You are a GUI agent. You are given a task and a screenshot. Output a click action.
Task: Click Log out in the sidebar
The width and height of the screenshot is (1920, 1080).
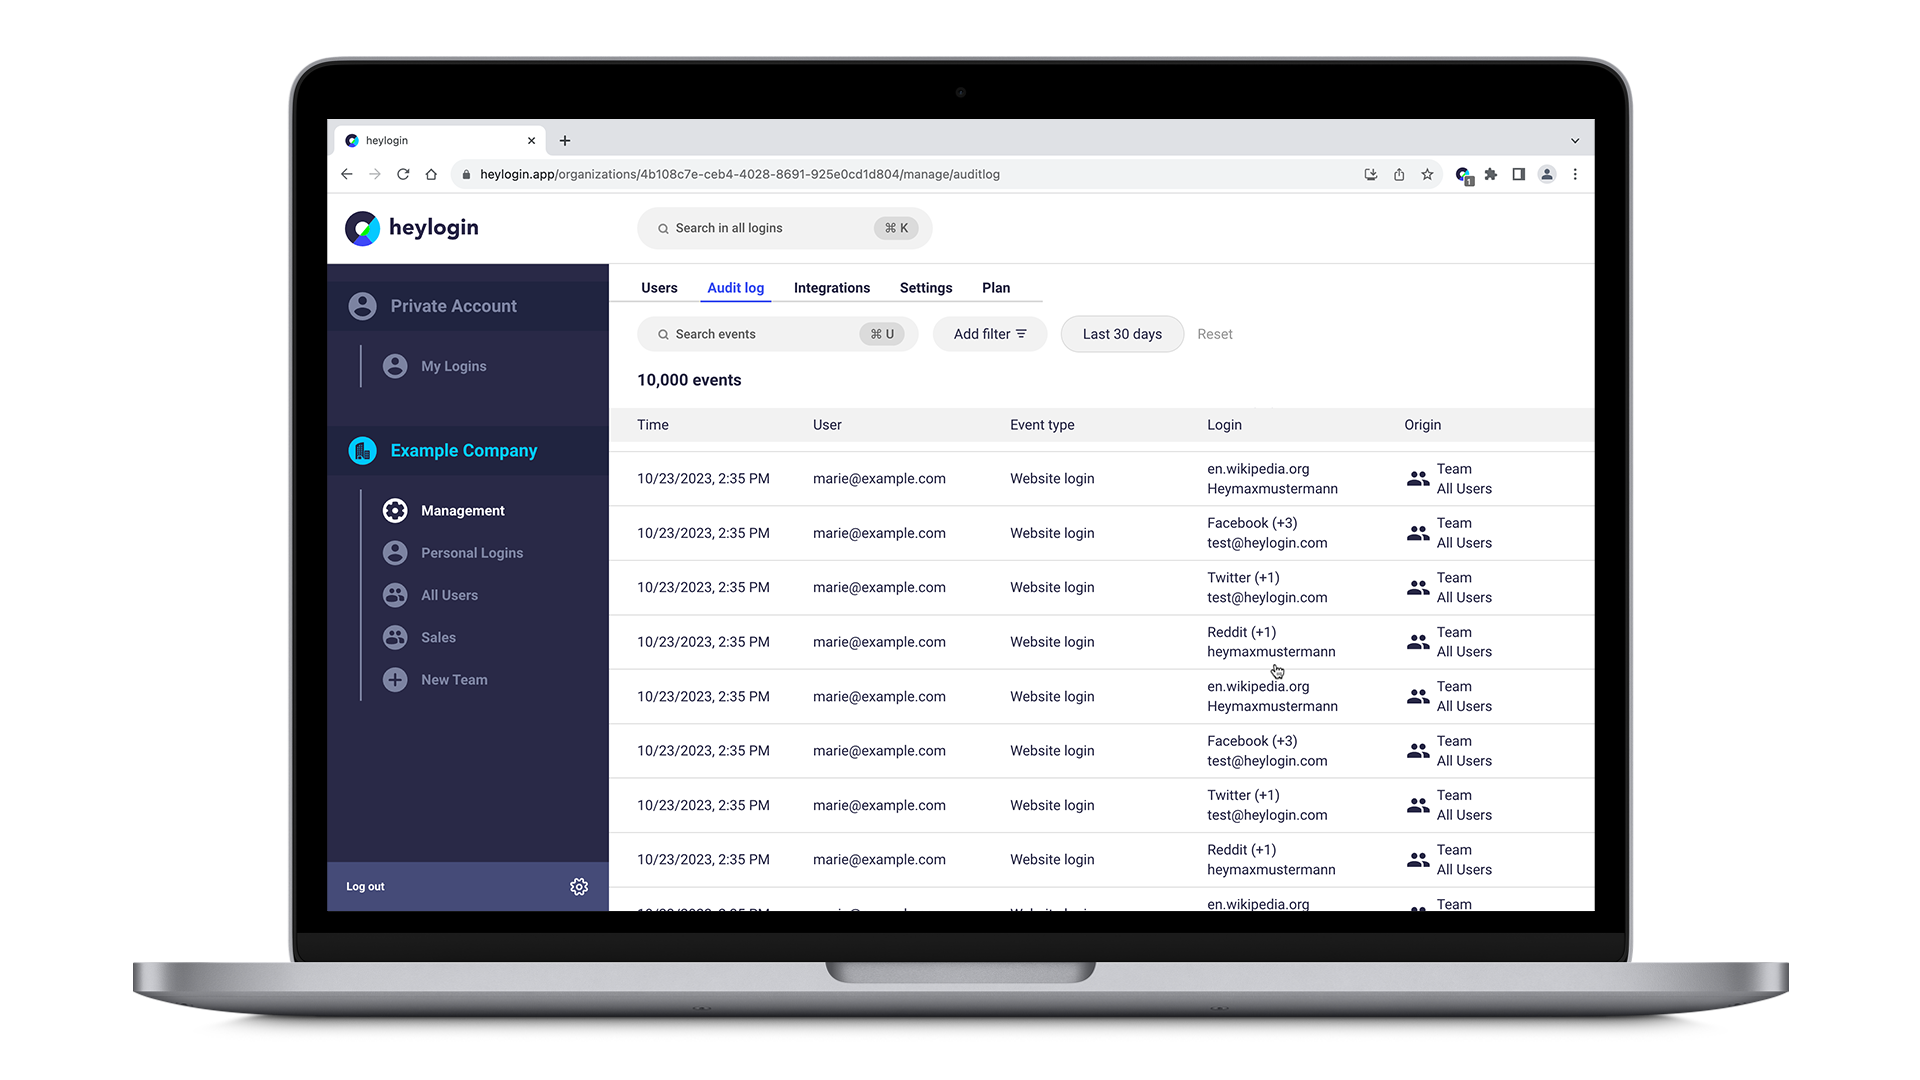coord(365,887)
